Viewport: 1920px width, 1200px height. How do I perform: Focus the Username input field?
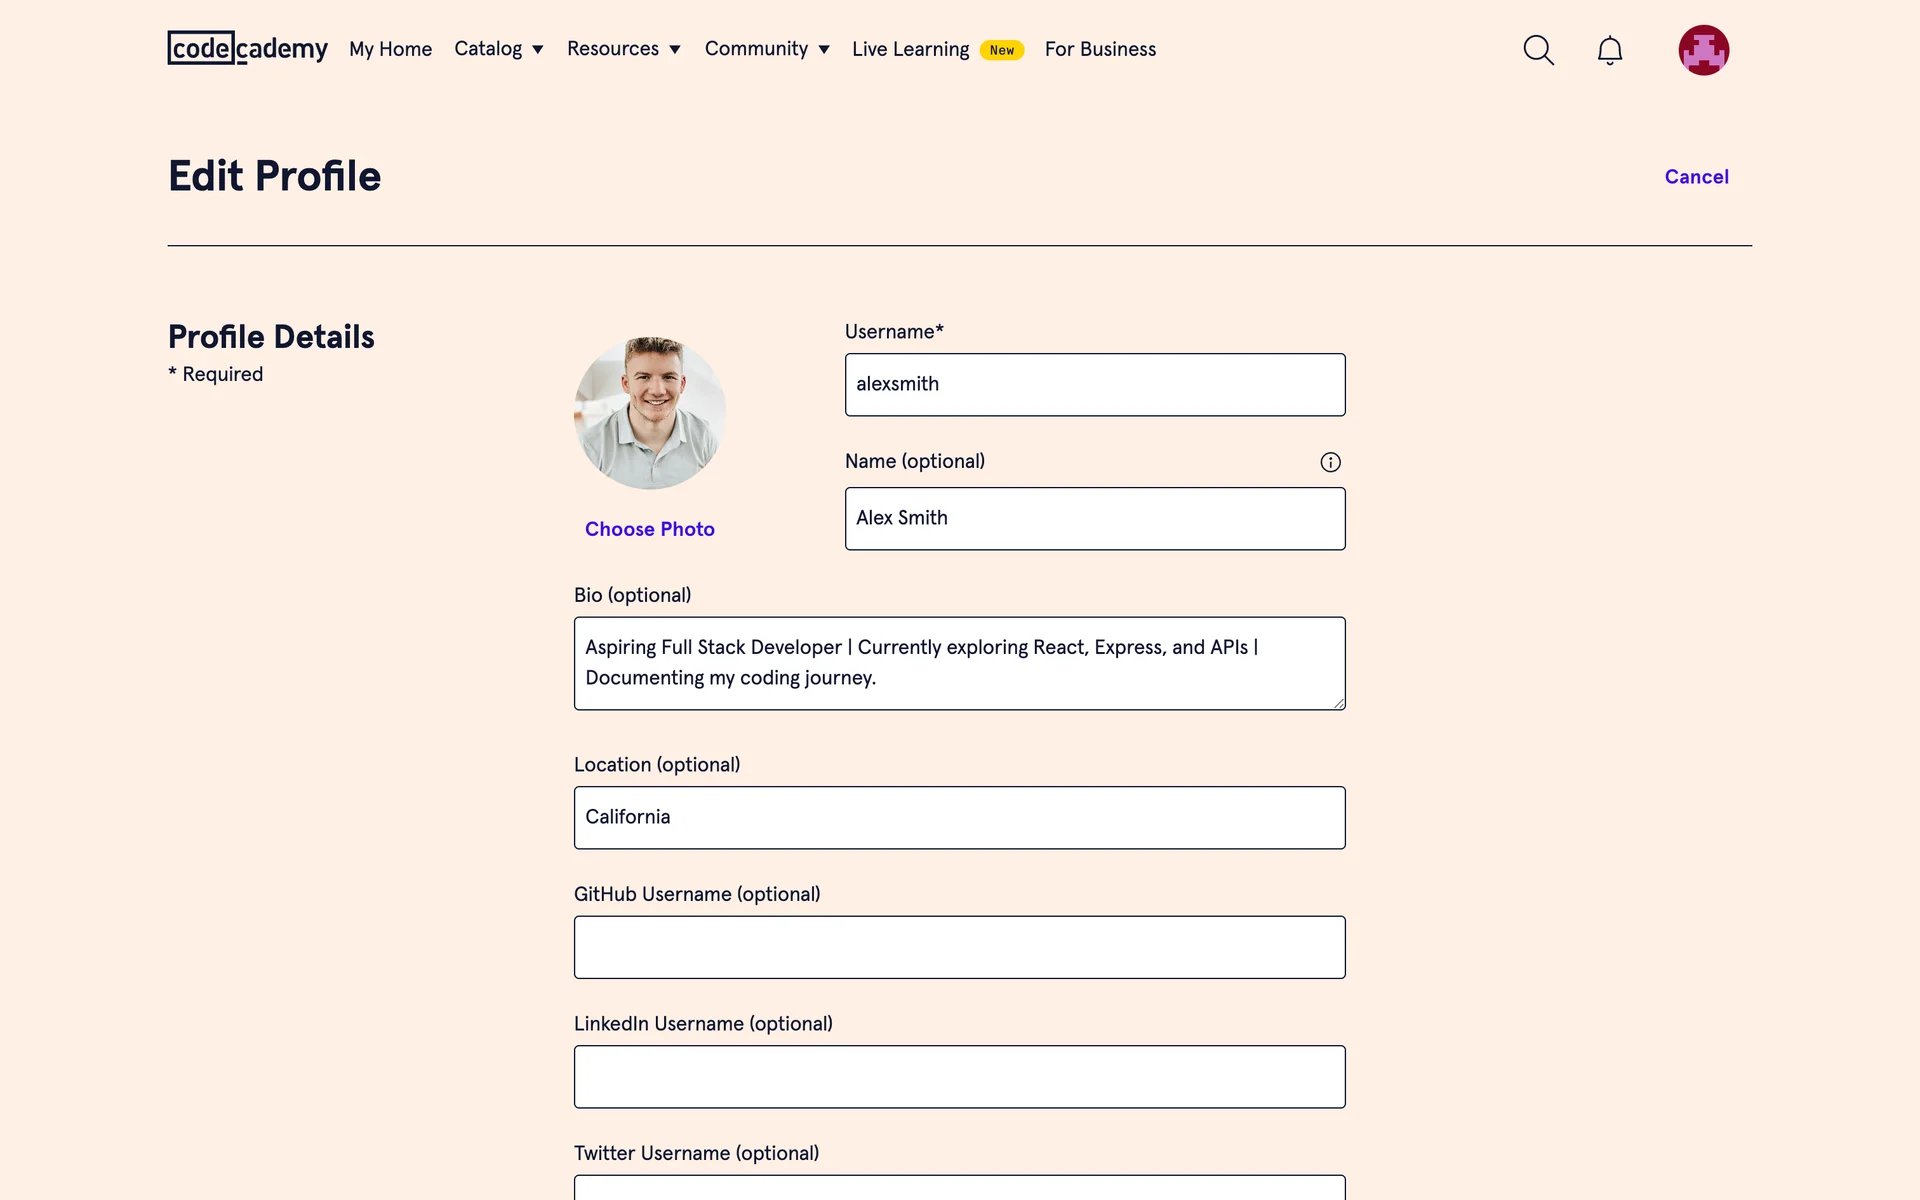point(1095,385)
